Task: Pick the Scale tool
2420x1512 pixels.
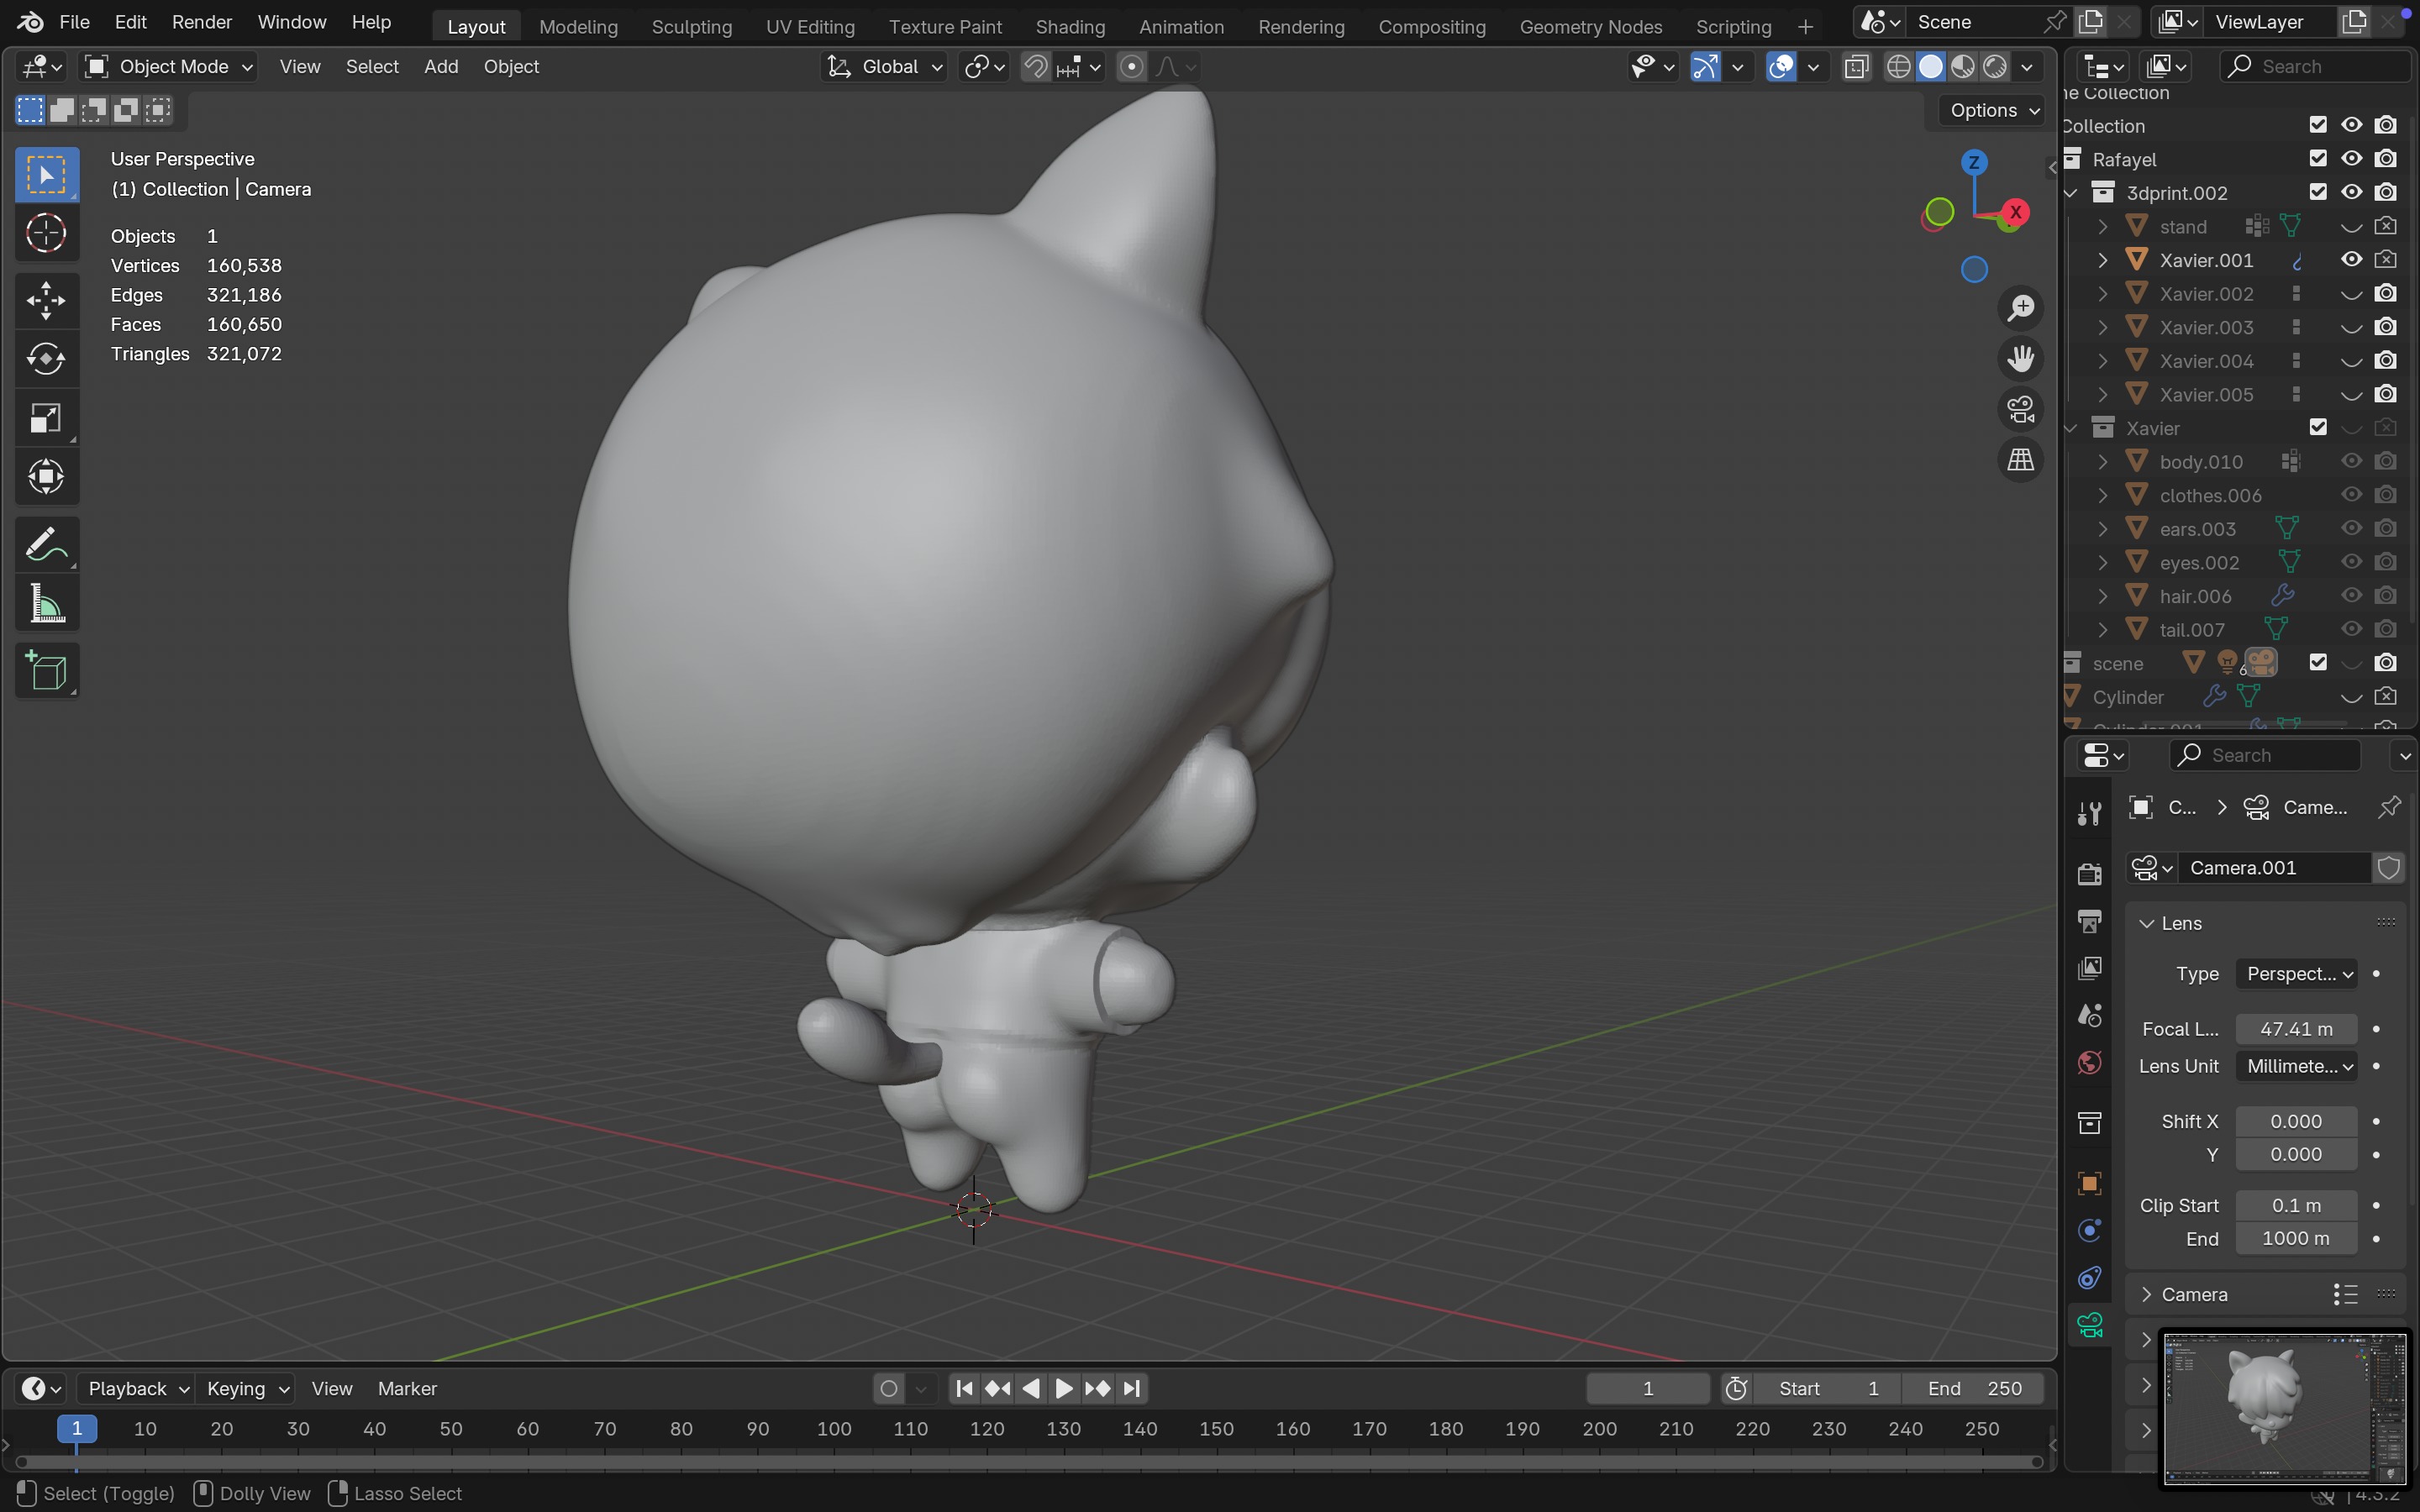Action: (46, 418)
